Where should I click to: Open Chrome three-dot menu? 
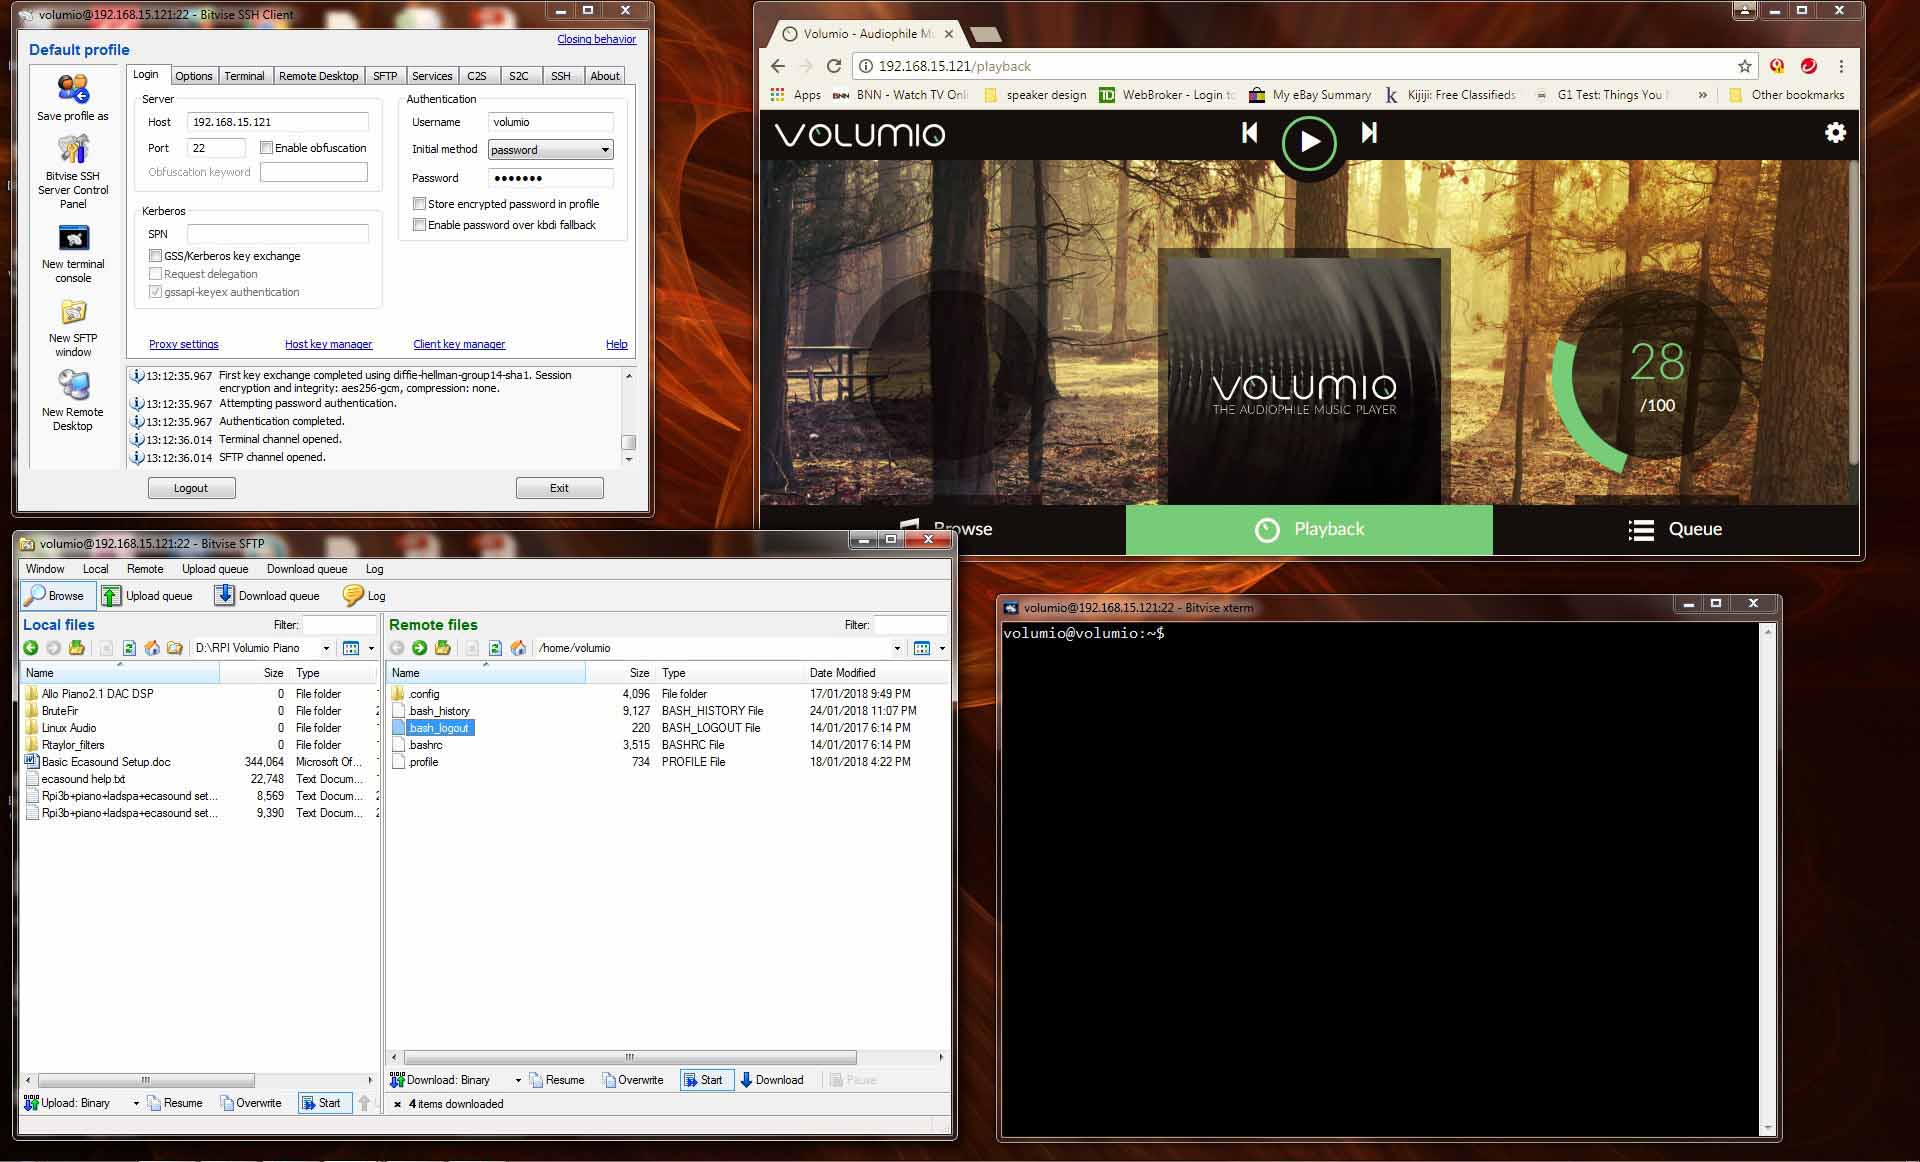(1841, 66)
